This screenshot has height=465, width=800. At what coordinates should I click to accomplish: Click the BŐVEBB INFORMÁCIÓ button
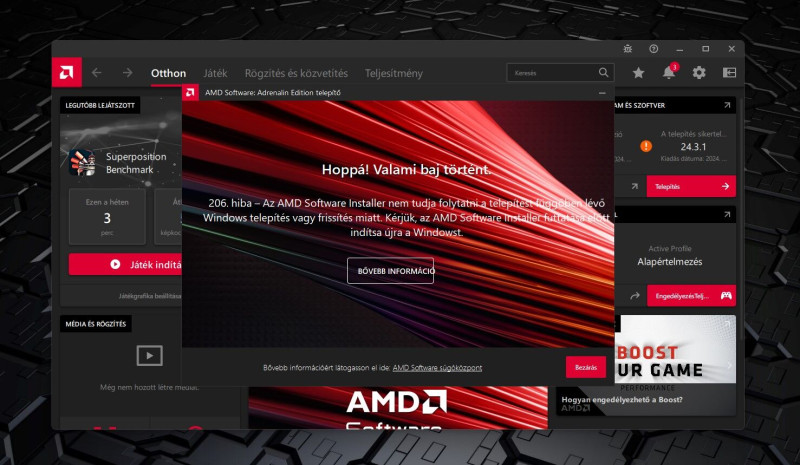[391, 271]
